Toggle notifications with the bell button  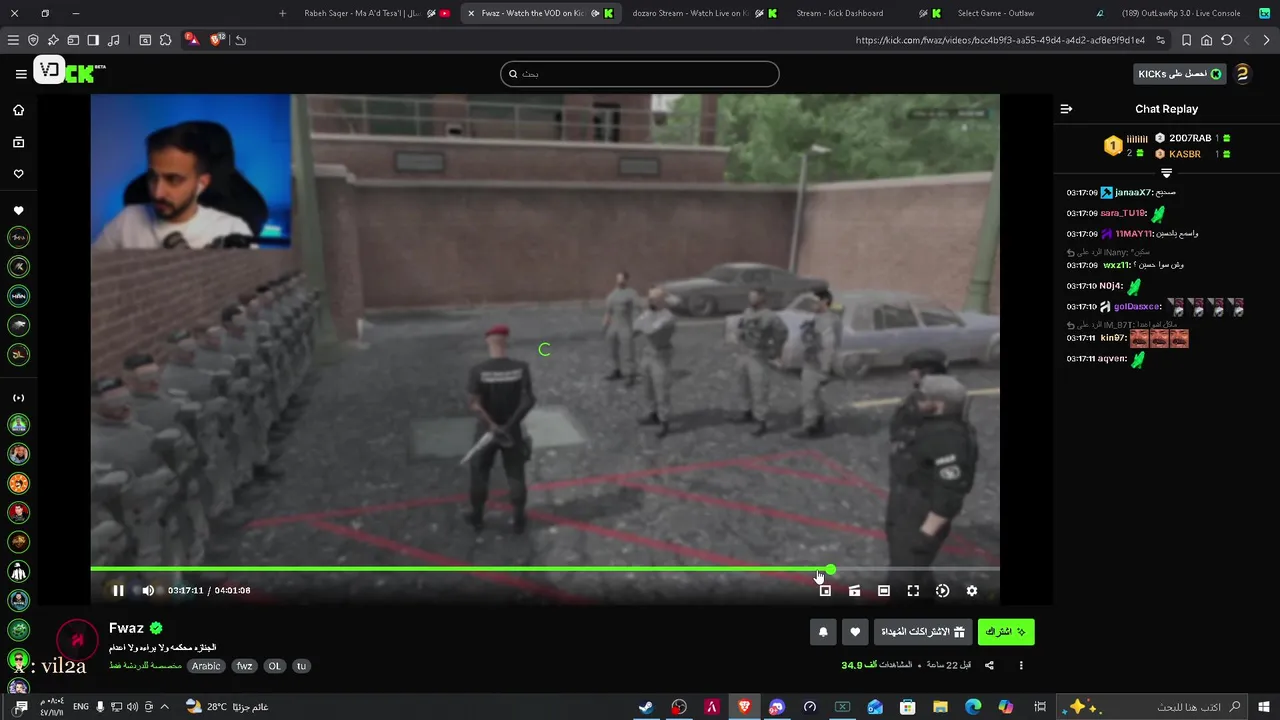click(x=823, y=632)
